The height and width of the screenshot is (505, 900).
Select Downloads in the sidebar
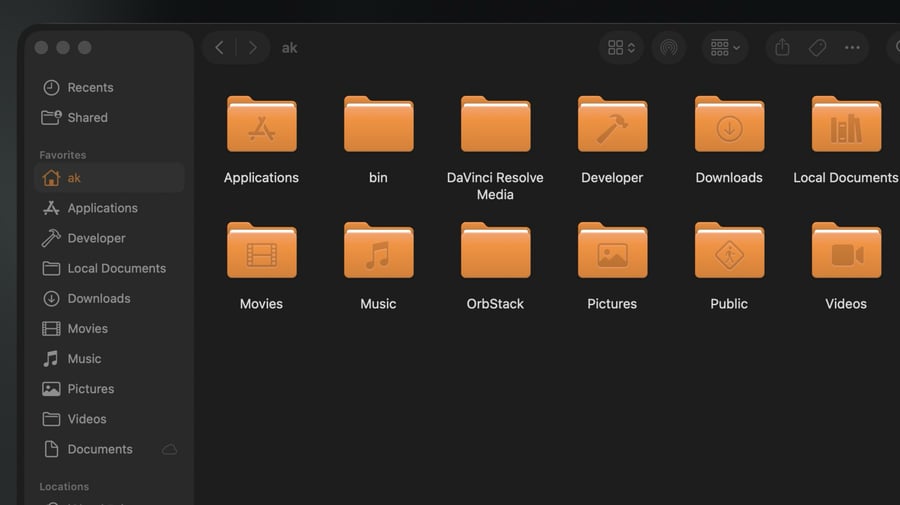pyautogui.click(x=109, y=298)
